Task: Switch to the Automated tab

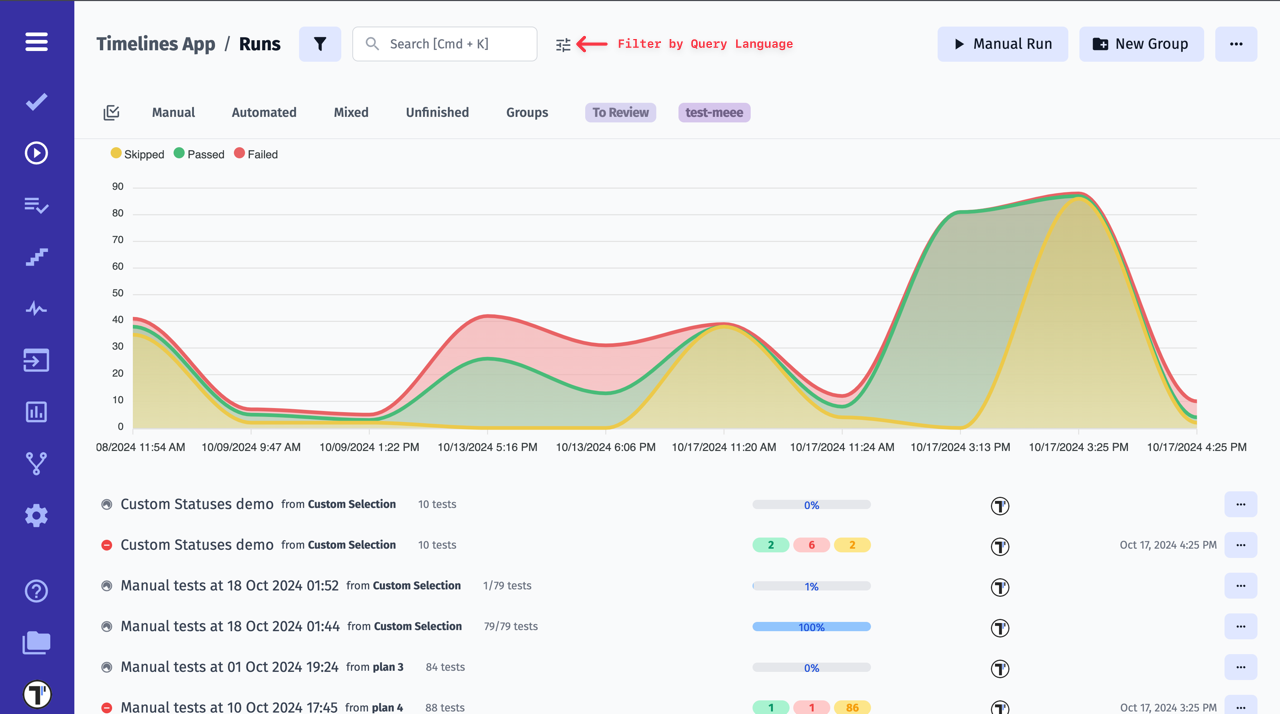Action: (264, 113)
